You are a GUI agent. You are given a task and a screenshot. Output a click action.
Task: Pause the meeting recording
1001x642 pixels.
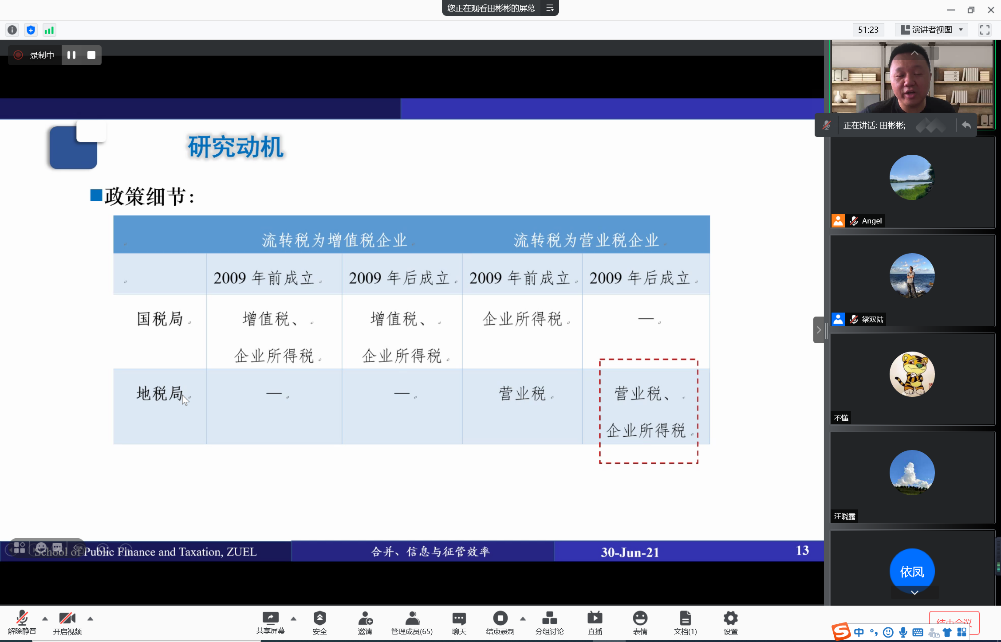71,55
